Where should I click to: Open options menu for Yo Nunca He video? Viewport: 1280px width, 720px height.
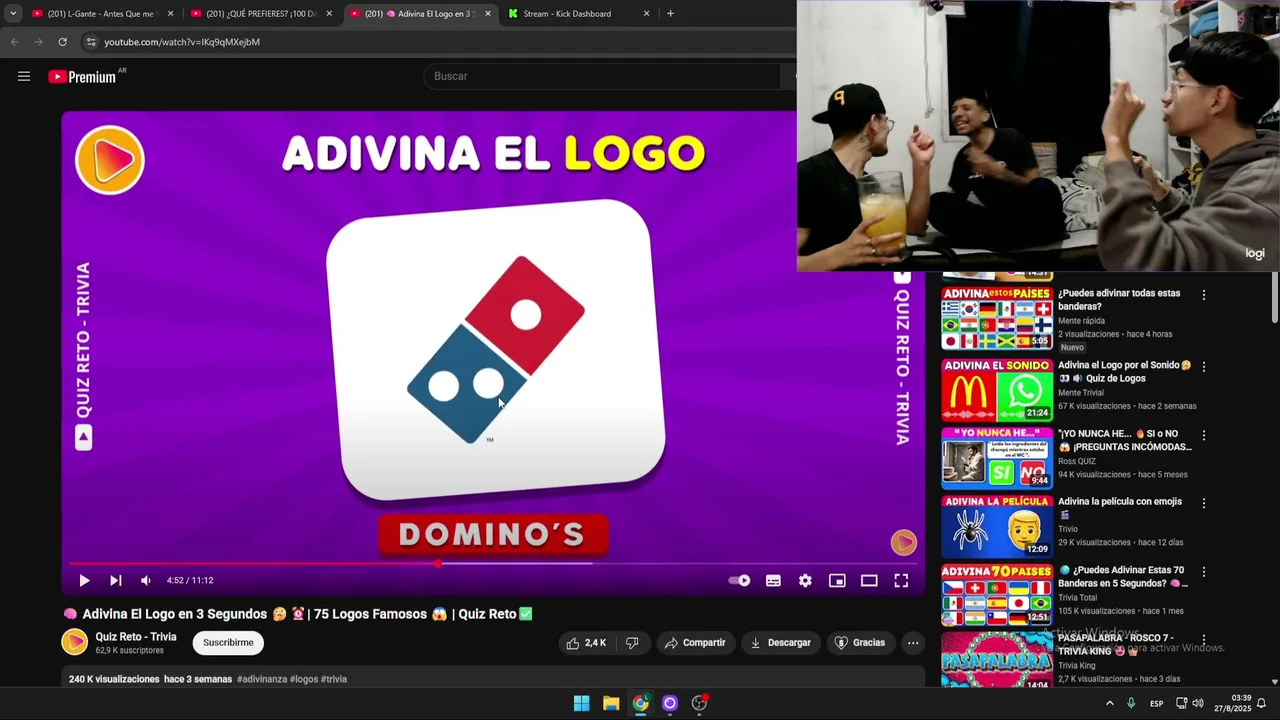(x=1204, y=436)
